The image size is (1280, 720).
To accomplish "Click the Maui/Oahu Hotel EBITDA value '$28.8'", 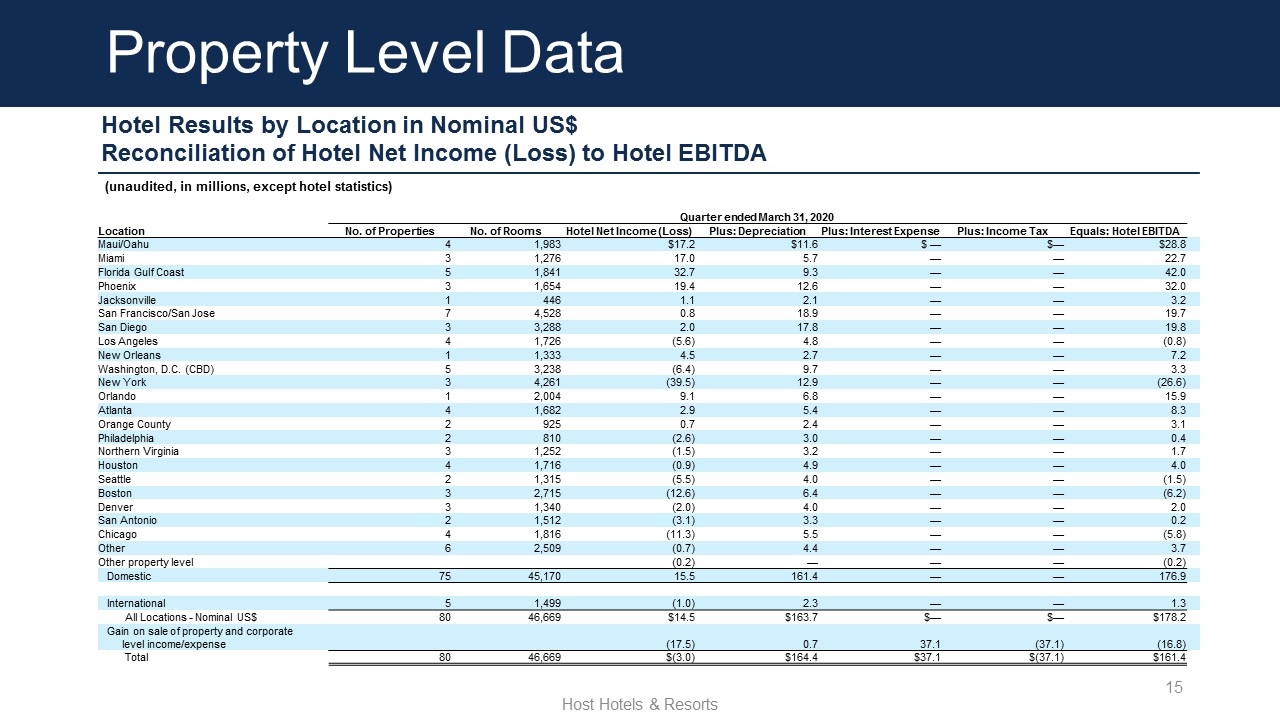I will (x=1171, y=244).
